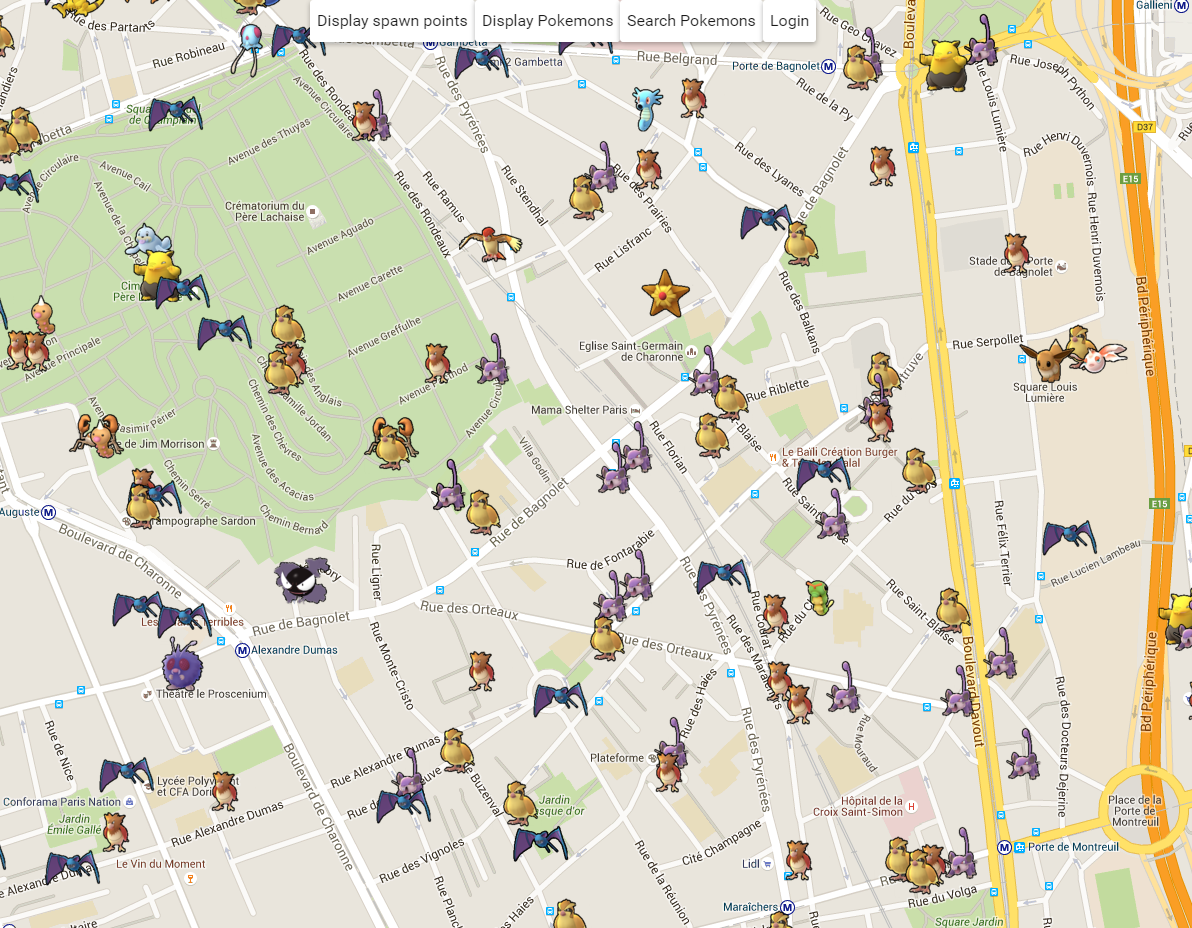Click the Square Louis Lumière label
The height and width of the screenshot is (928, 1192).
click(1045, 392)
